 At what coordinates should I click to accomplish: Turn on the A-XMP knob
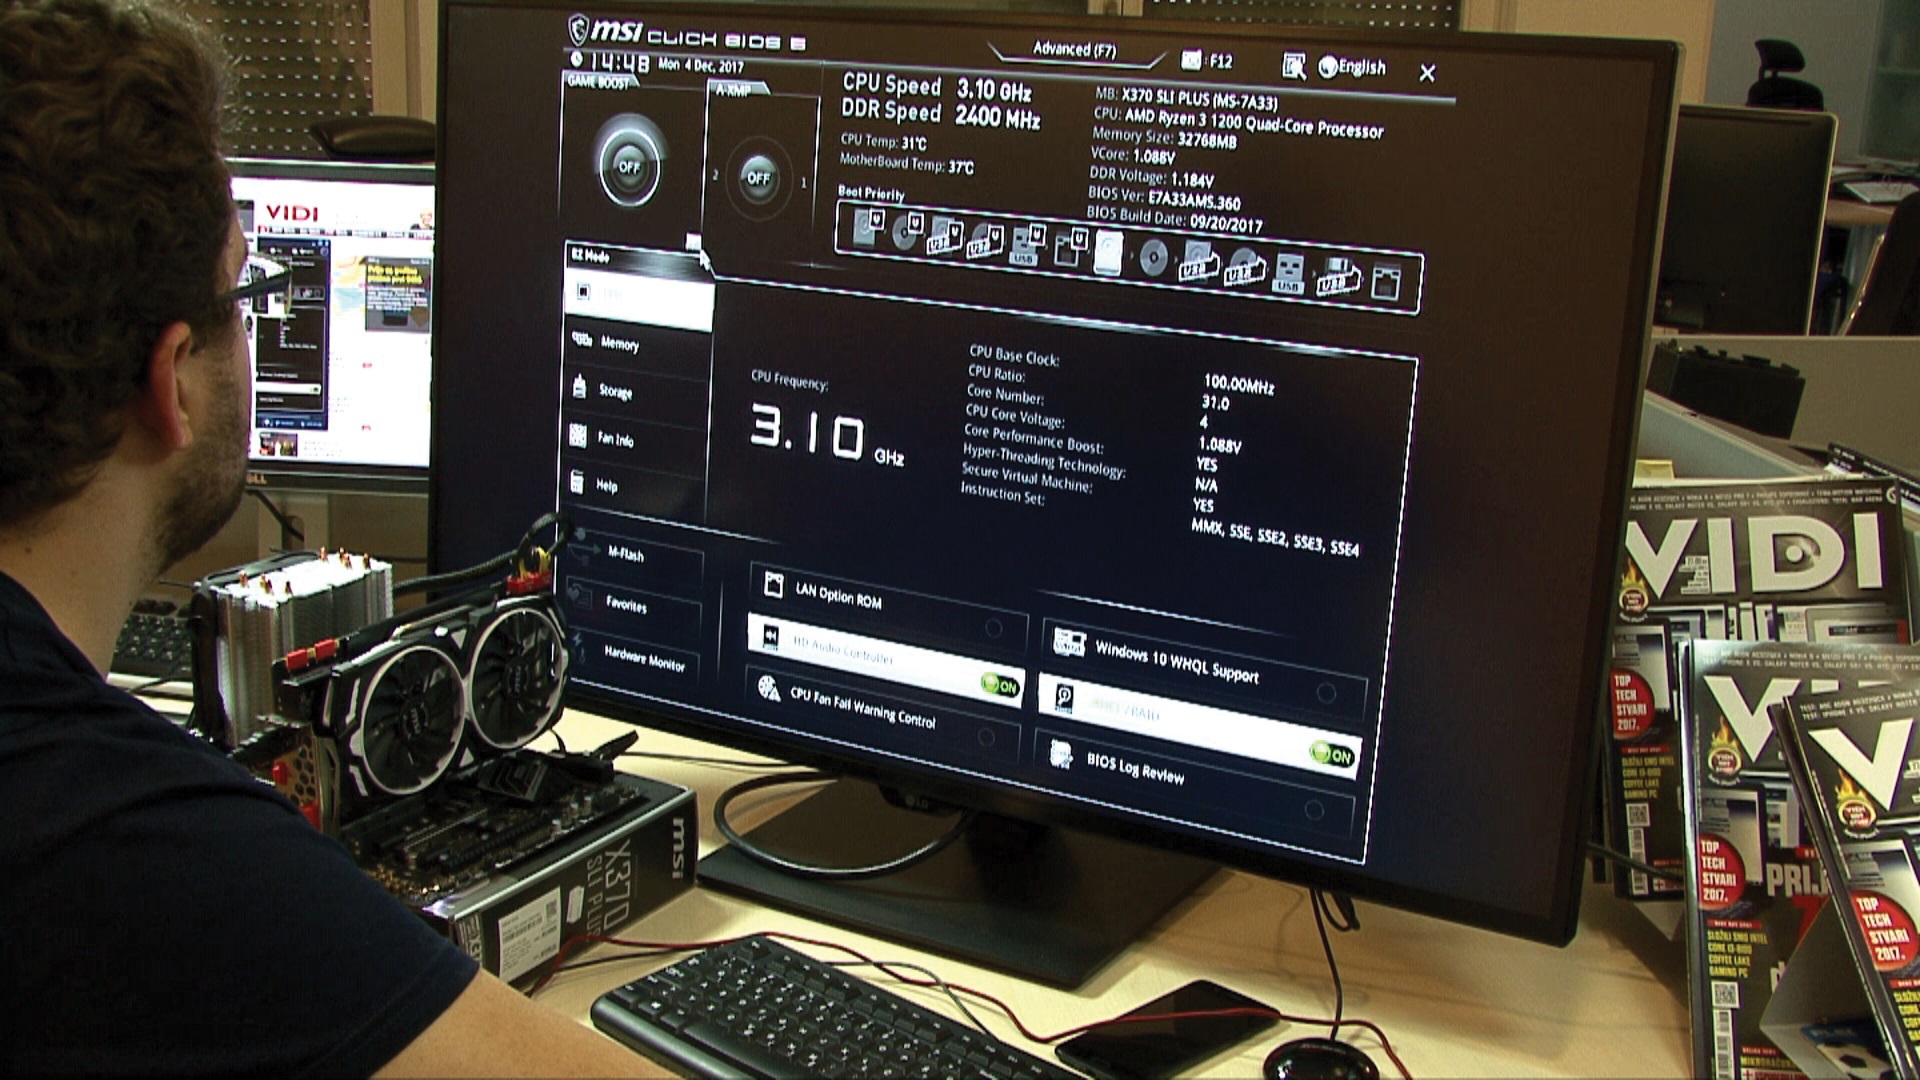pyautogui.click(x=759, y=179)
